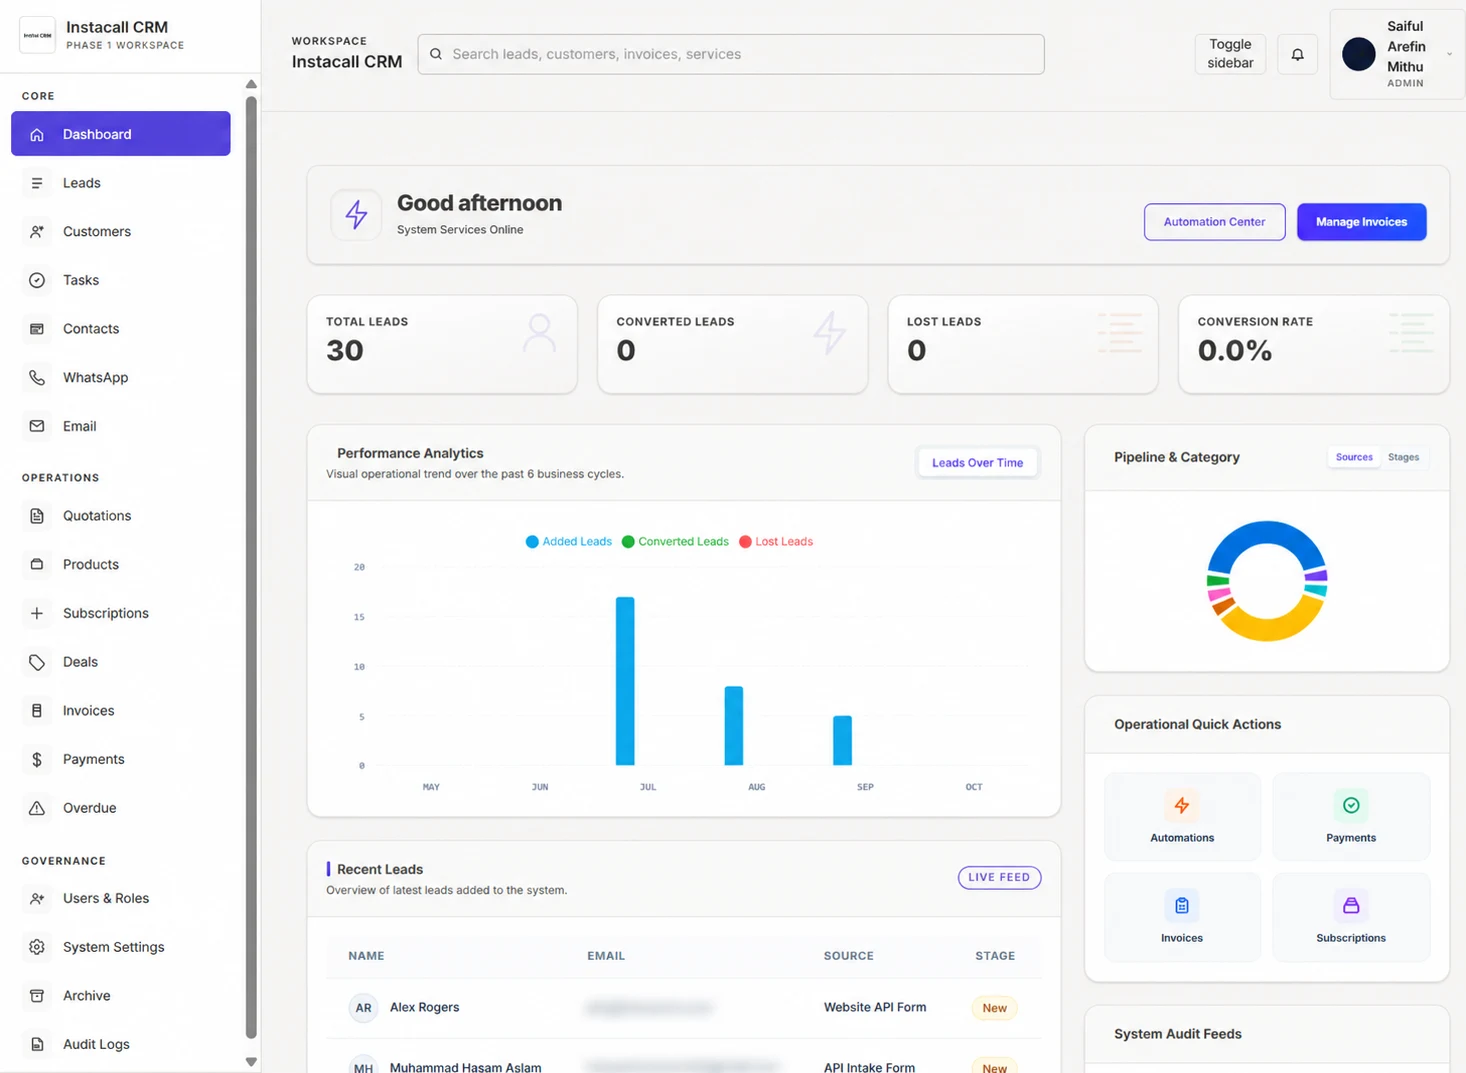This screenshot has height=1073, width=1466.
Task: Open Contacts via its card icon
Action: pyautogui.click(x=37, y=329)
